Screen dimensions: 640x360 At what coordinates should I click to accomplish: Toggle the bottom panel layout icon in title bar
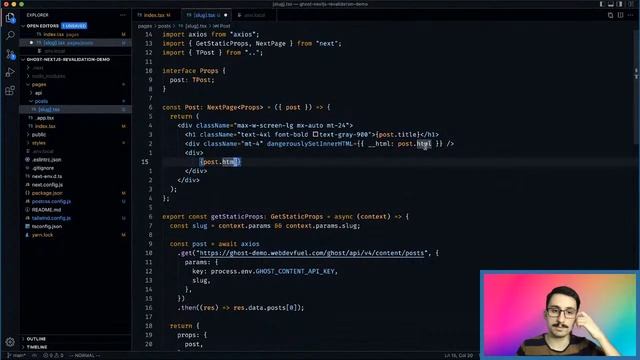coord(611,4)
